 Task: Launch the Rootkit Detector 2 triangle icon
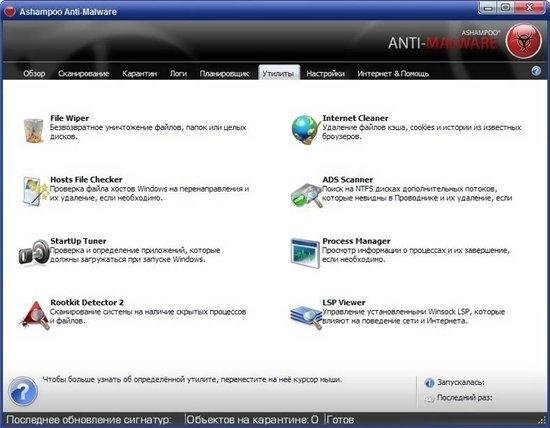tap(35, 315)
